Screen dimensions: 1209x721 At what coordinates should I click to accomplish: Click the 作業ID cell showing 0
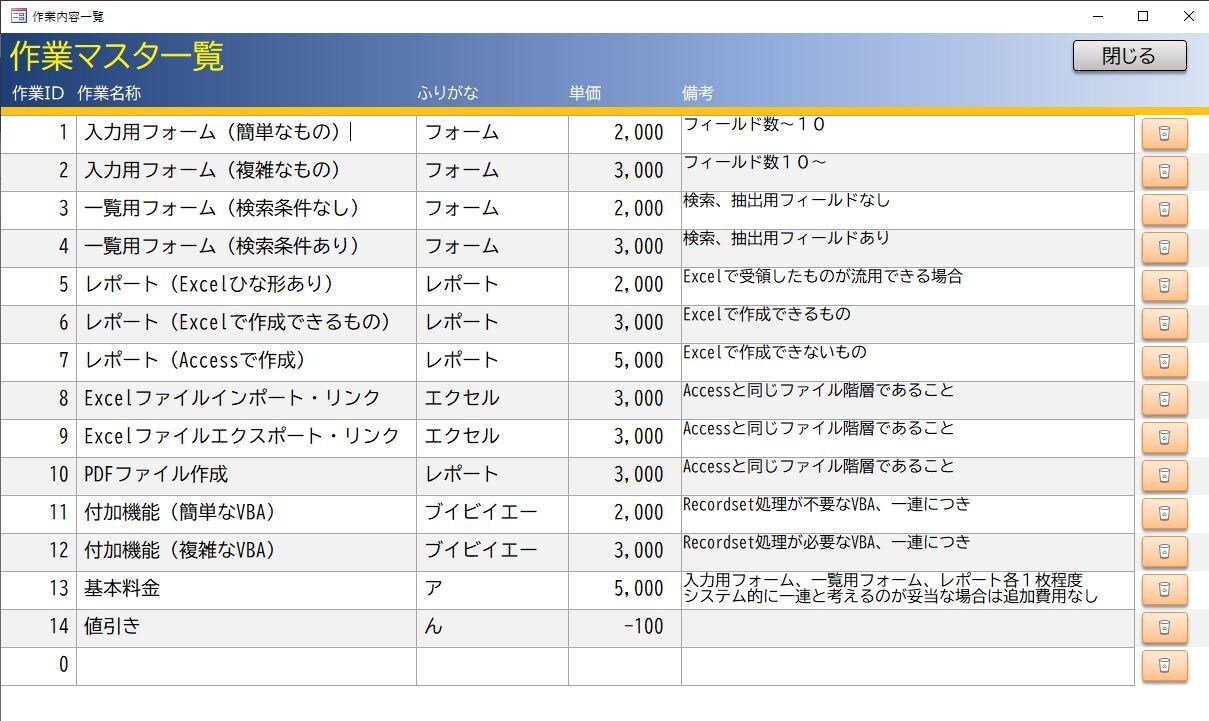coord(38,666)
